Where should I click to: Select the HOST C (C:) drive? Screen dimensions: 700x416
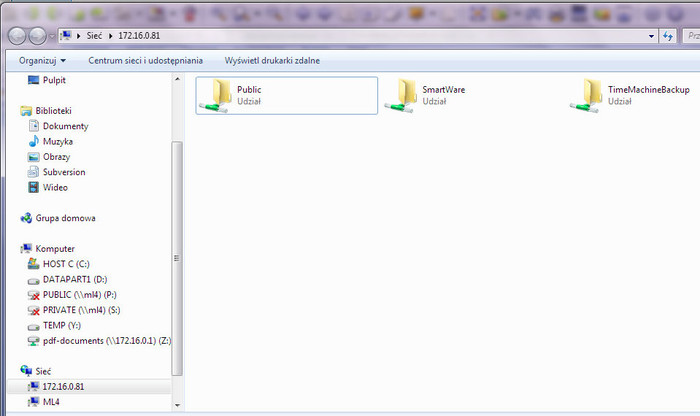pos(67,263)
